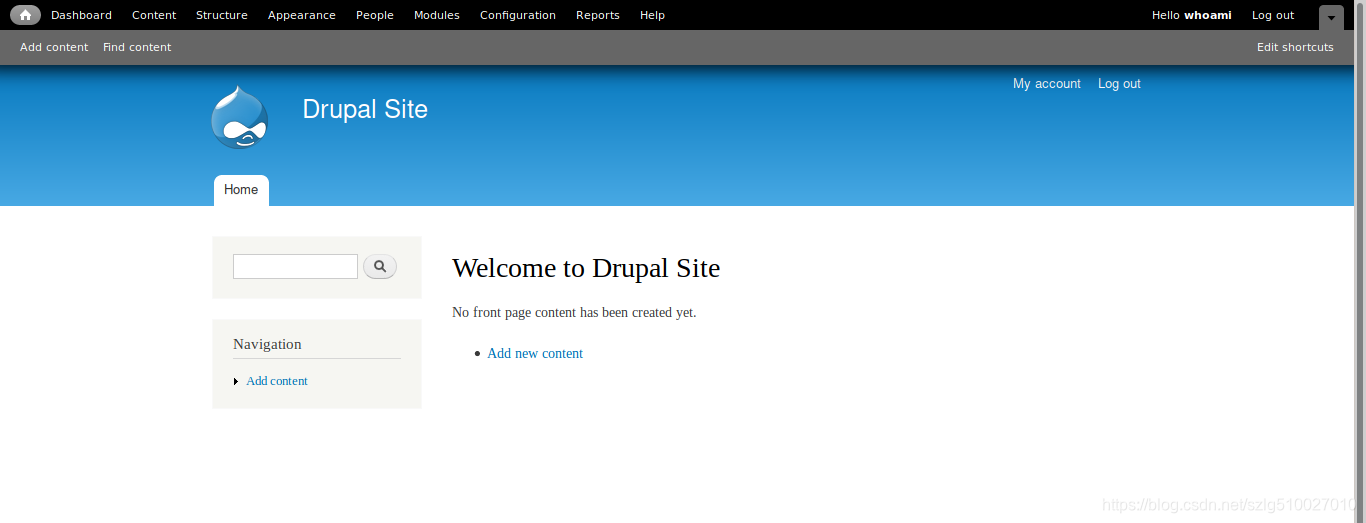Open the People menu
1366x523 pixels.
pyautogui.click(x=375, y=15)
